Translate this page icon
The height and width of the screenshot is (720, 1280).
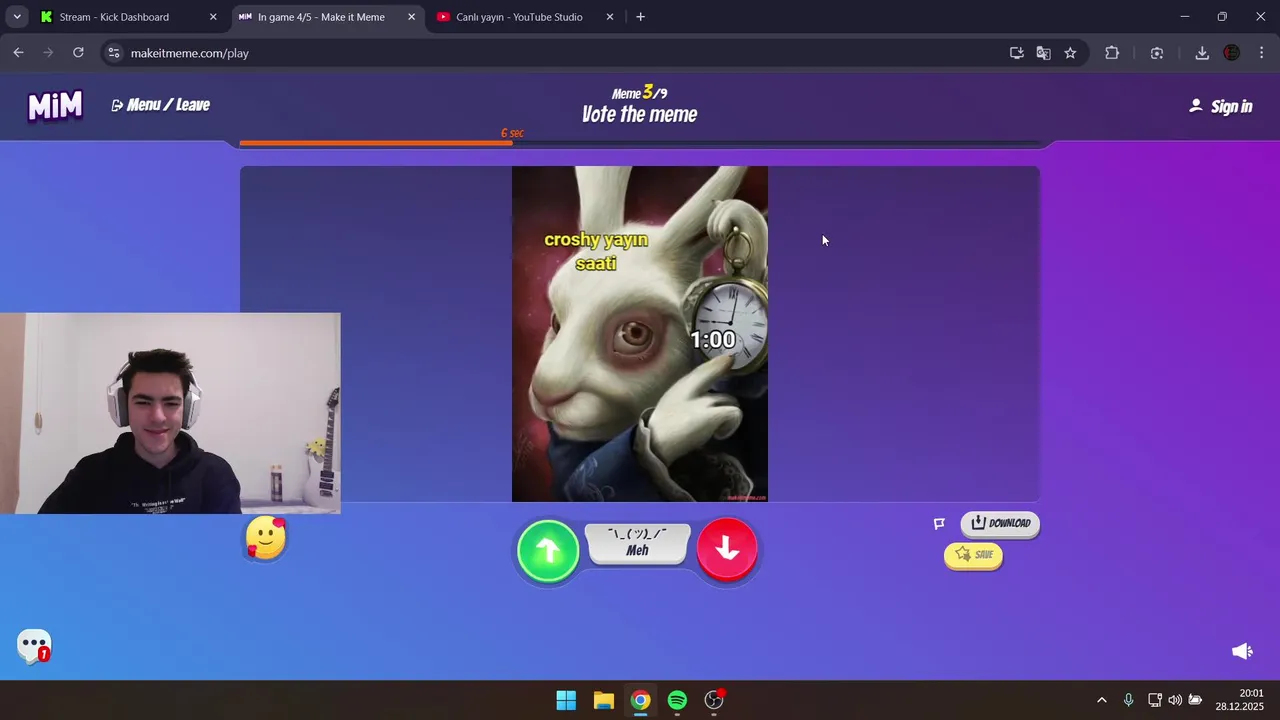[x=1044, y=53]
